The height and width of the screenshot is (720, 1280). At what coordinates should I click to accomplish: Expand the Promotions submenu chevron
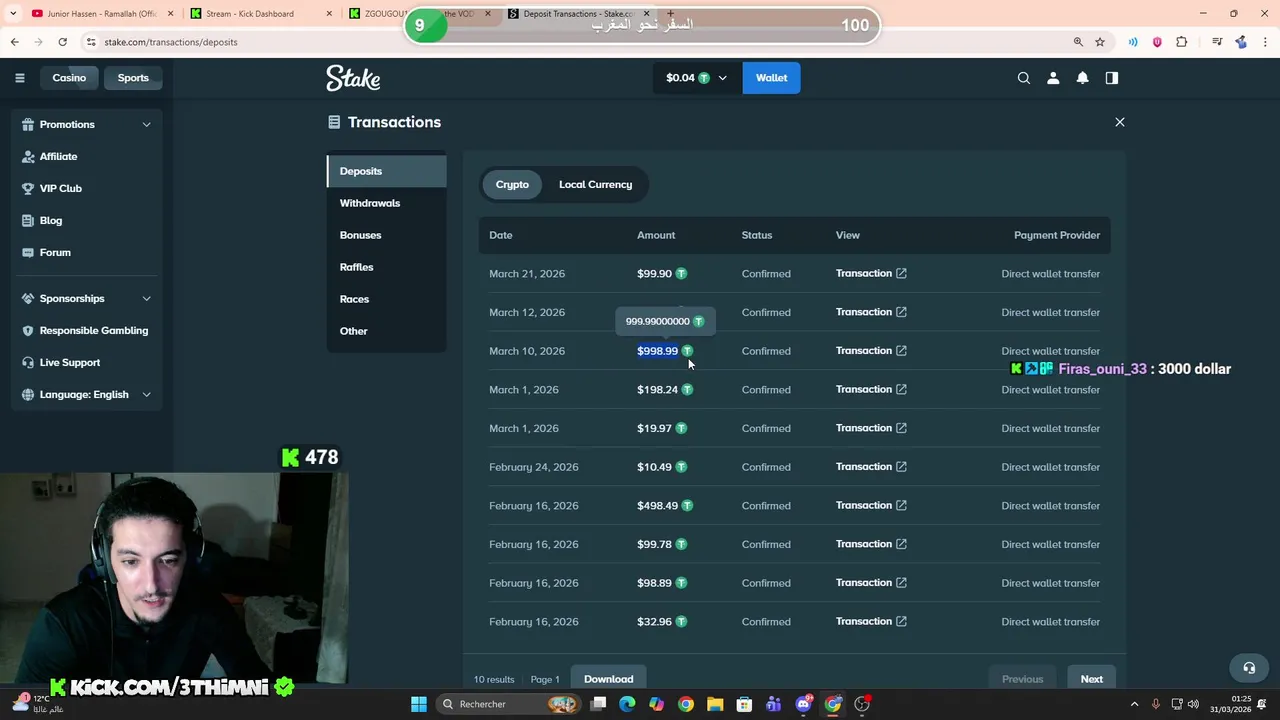coord(146,124)
